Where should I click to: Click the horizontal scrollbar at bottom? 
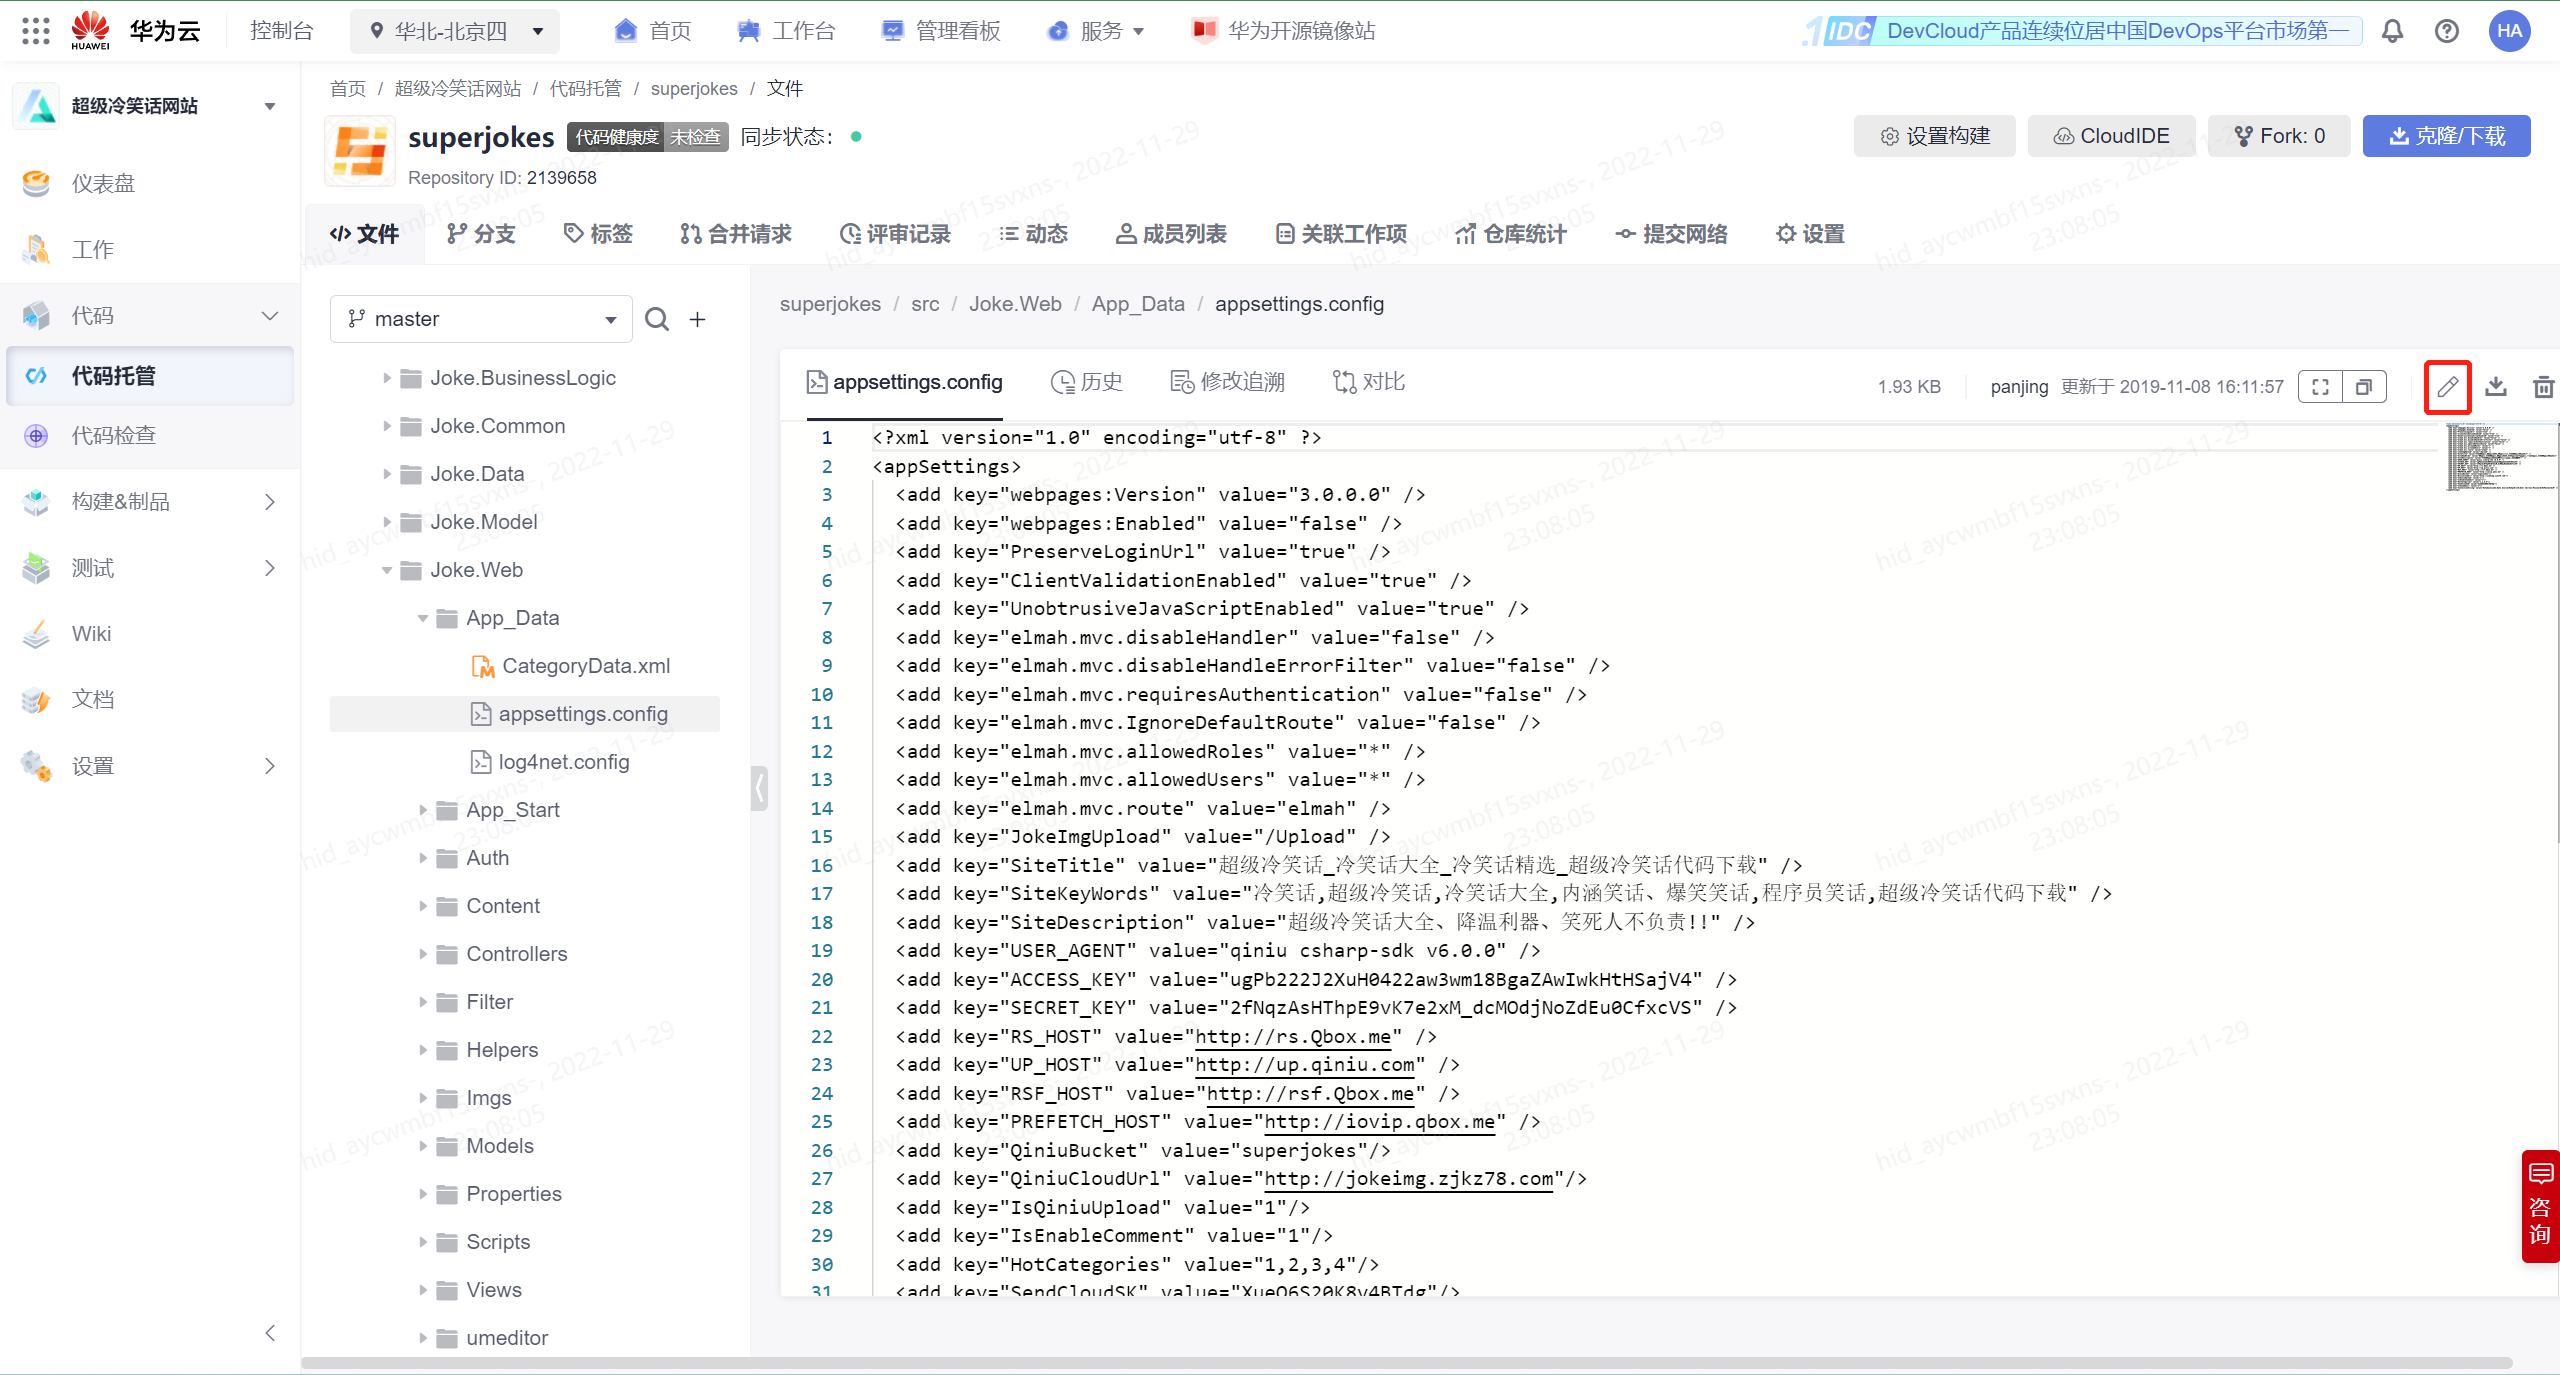(x=1406, y=1363)
